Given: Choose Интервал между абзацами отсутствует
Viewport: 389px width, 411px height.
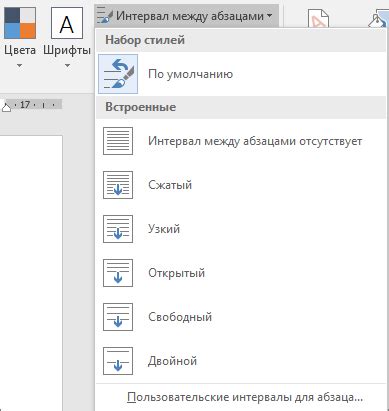Looking at the screenshot, I should (241, 141).
